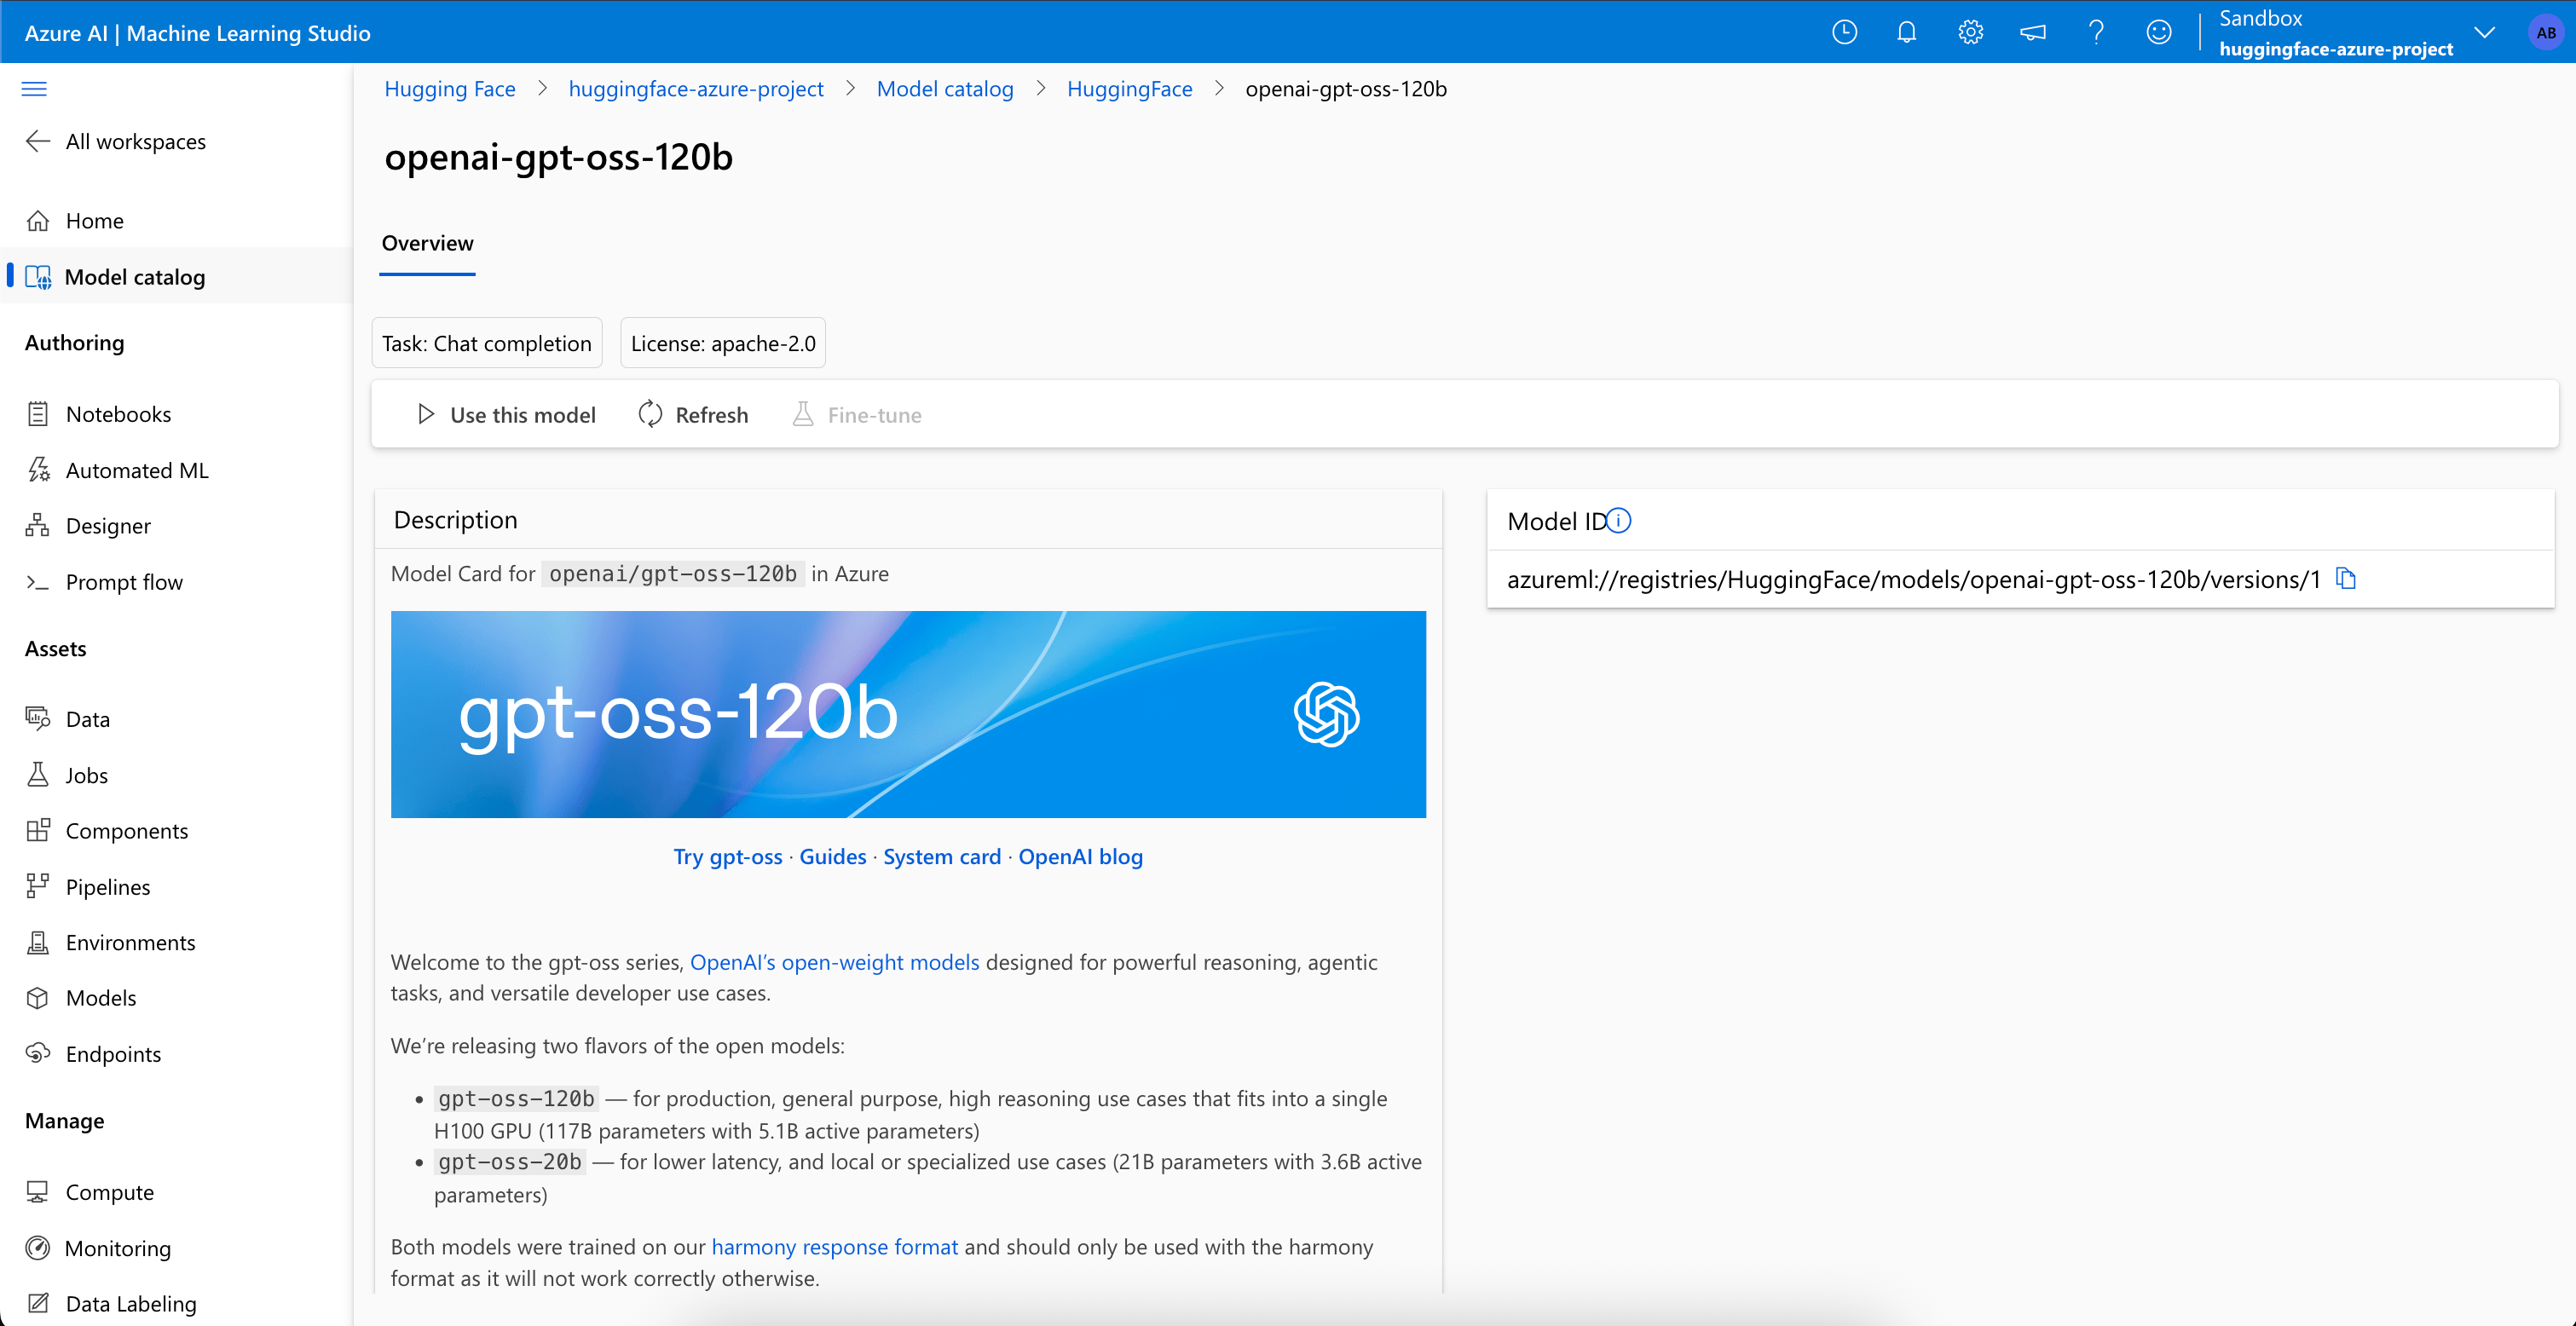Open studio settings gear
The width and height of the screenshot is (2576, 1326).
(x=1970, y=31)
